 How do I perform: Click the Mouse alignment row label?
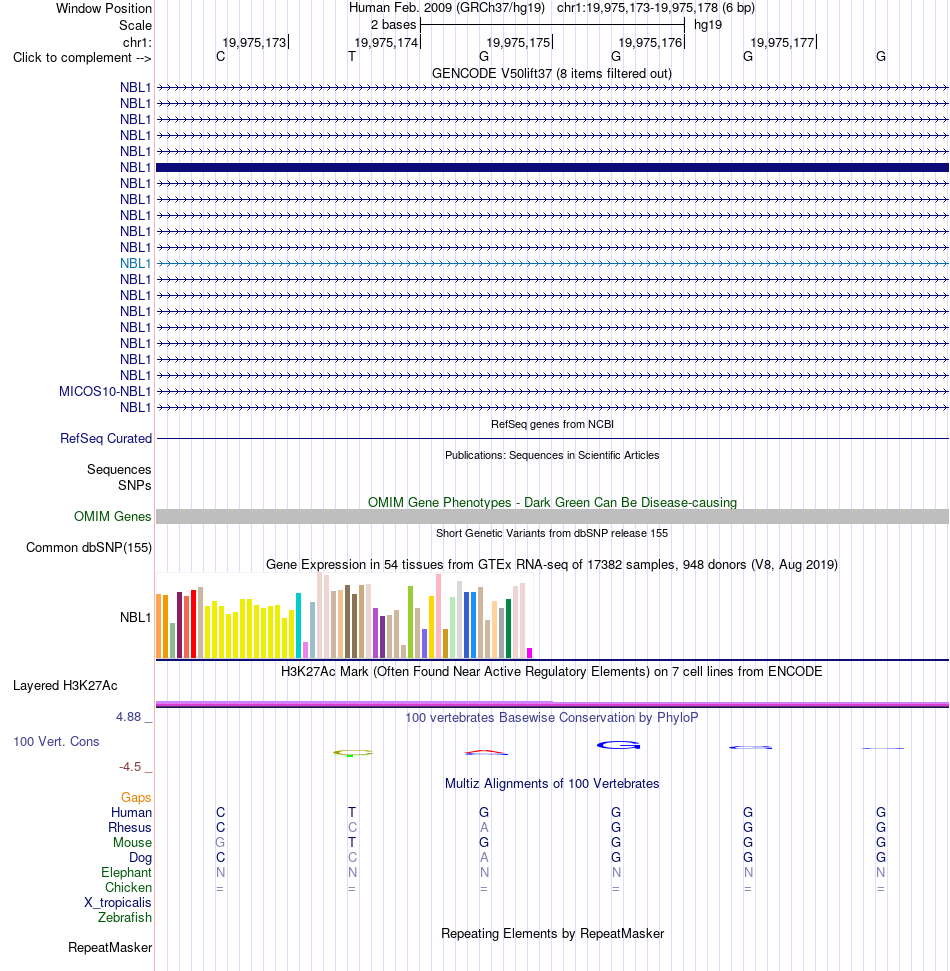click(x=132, y=842)
